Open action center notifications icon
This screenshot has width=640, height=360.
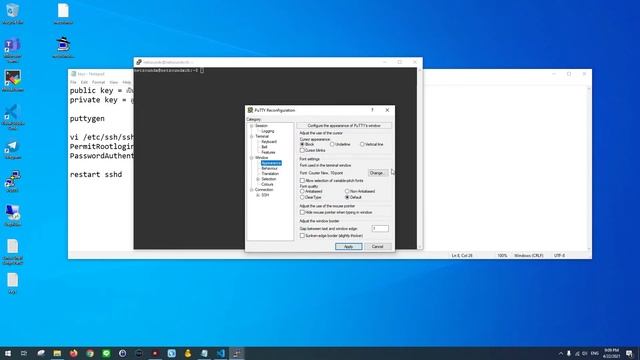click(629, 353)
